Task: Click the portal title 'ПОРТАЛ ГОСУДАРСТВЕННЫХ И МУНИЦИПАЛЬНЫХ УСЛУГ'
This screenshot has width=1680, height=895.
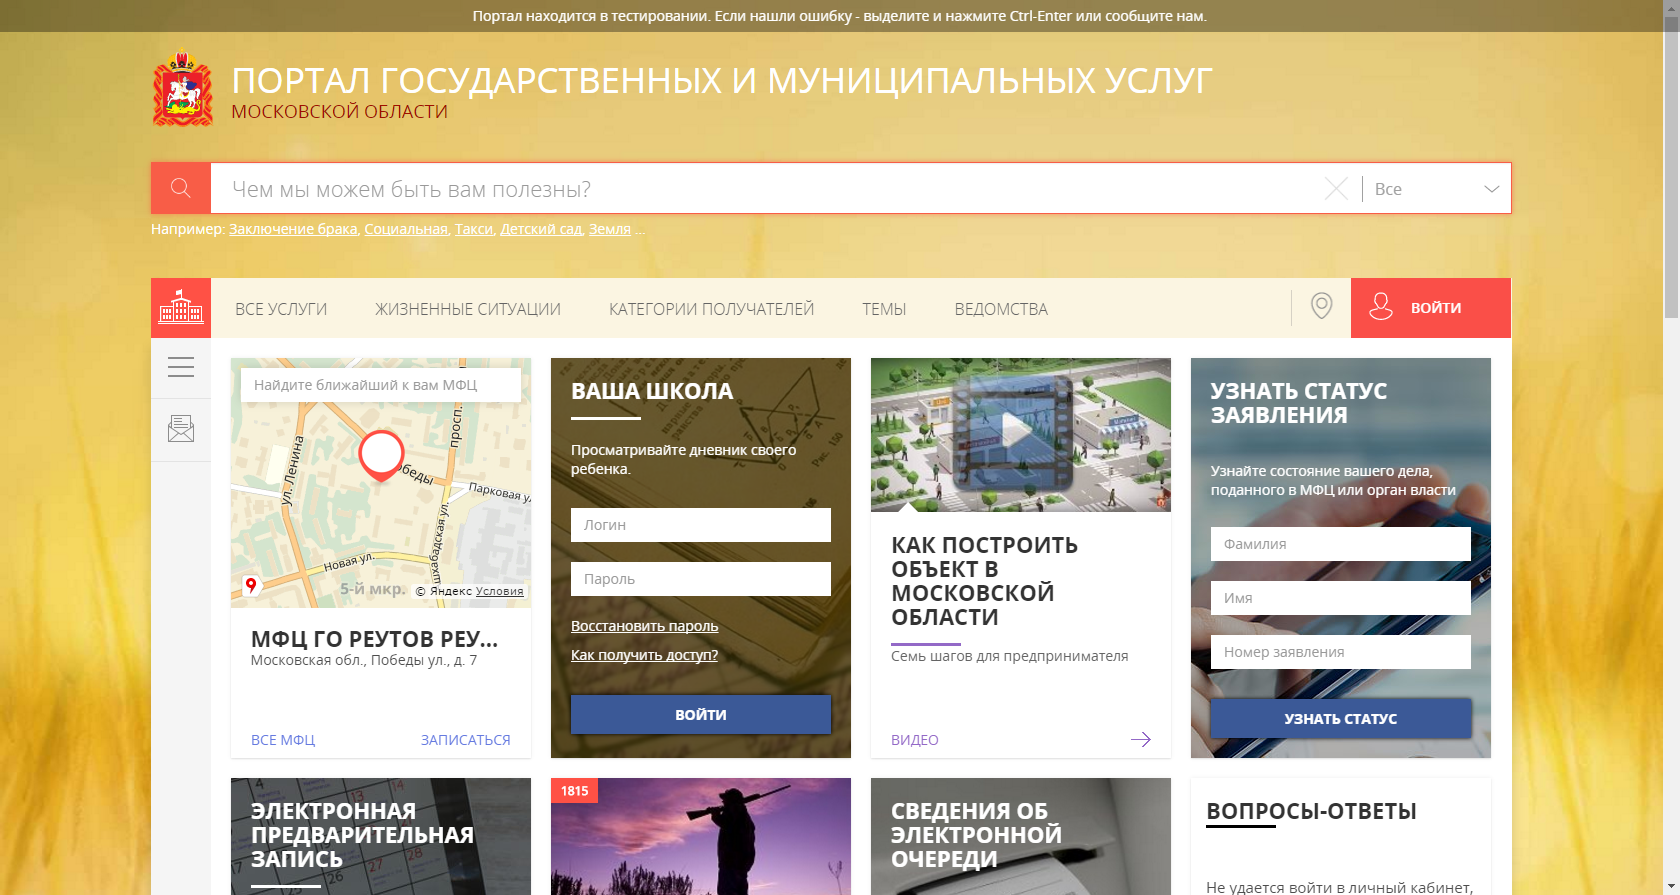Action: coord(722,80)
